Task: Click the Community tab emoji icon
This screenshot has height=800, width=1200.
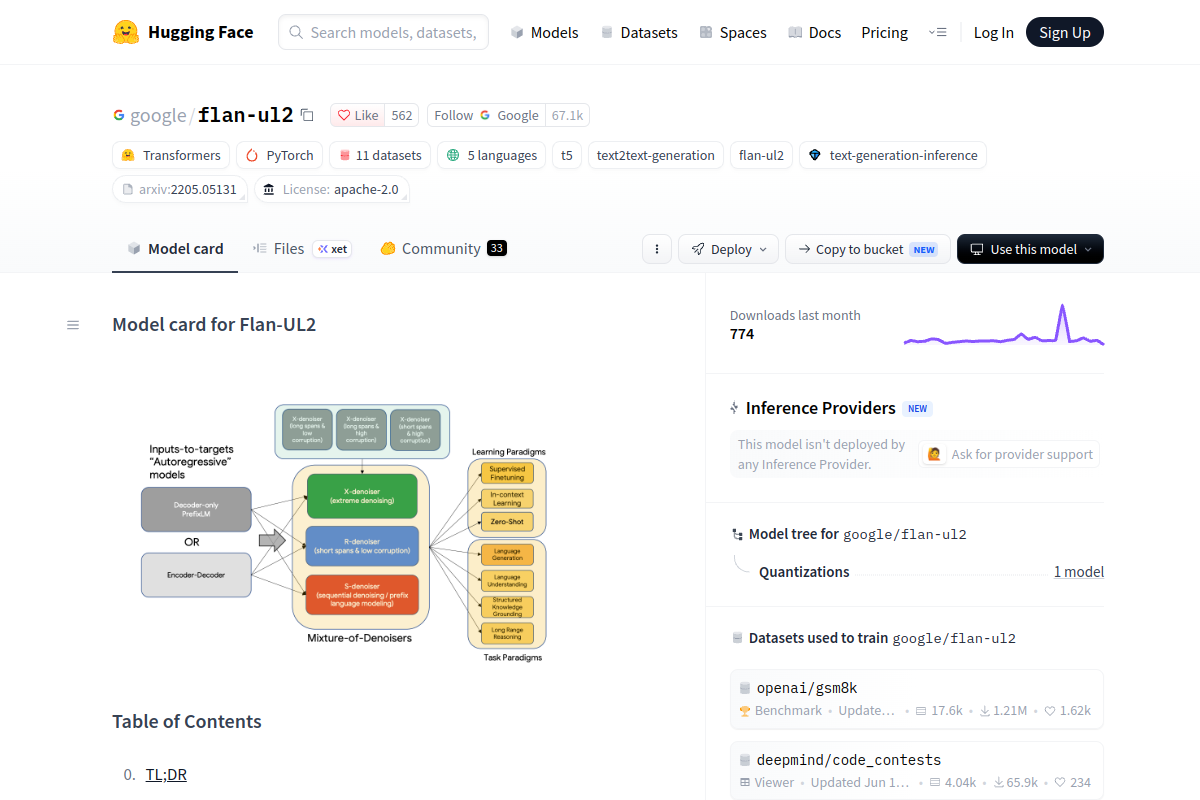Action: coord(388,248)
